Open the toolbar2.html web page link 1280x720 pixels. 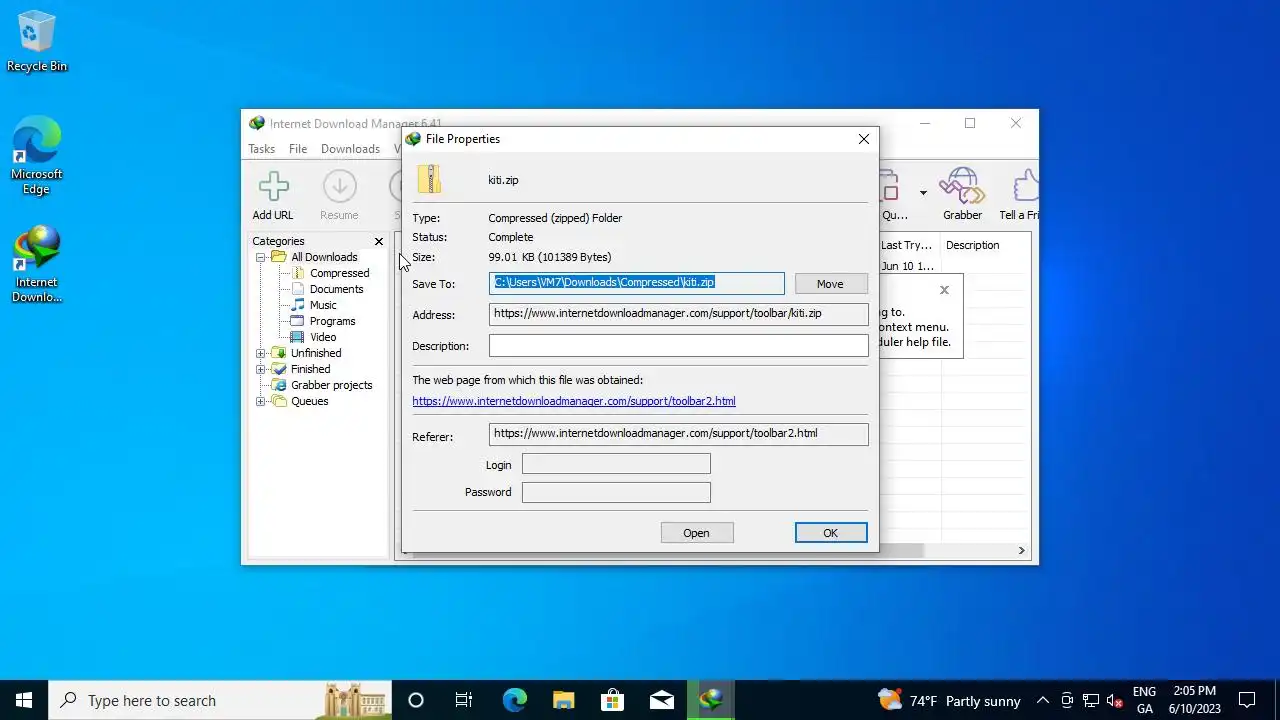click(574, 401)
